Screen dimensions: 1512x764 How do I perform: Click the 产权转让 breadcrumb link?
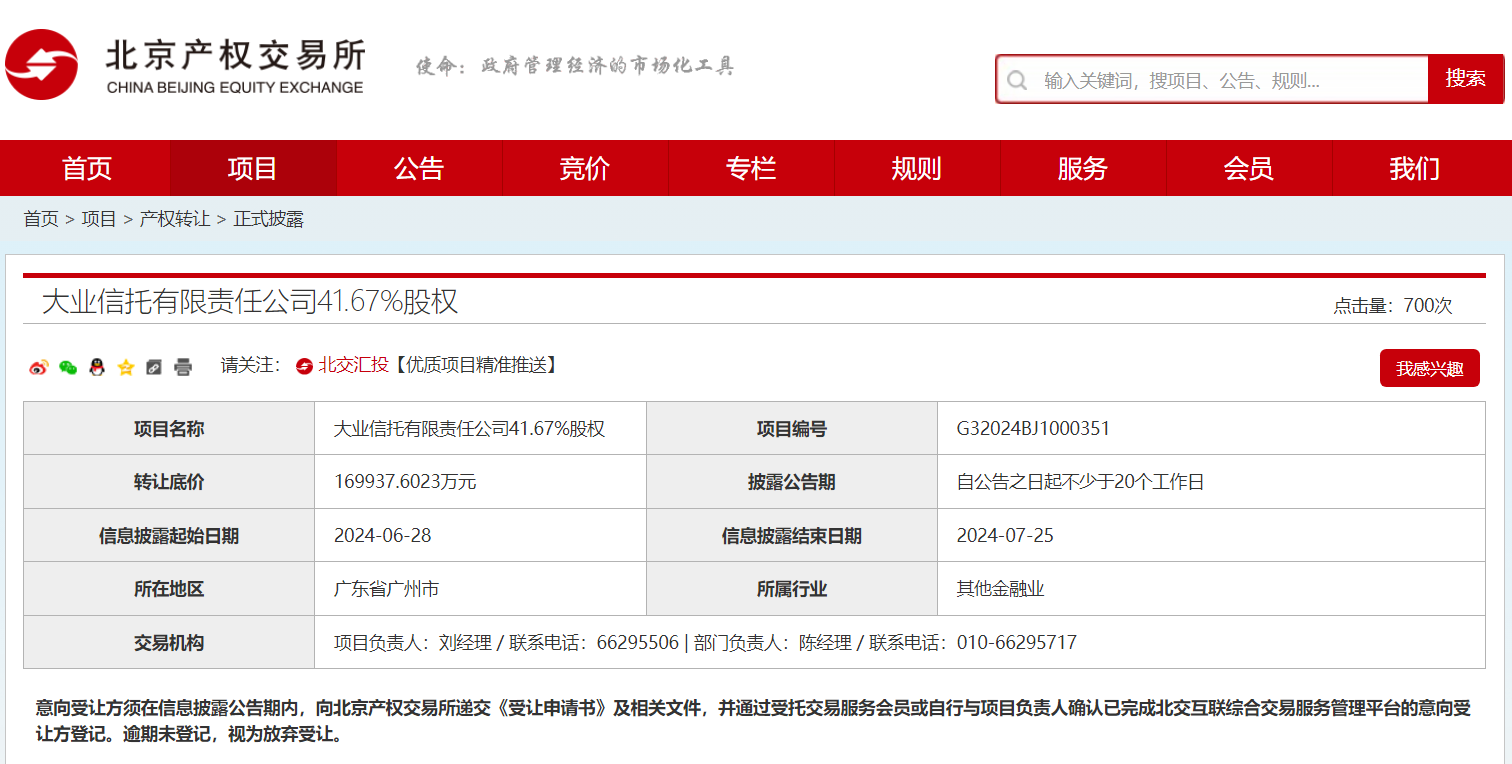(175, 219)
